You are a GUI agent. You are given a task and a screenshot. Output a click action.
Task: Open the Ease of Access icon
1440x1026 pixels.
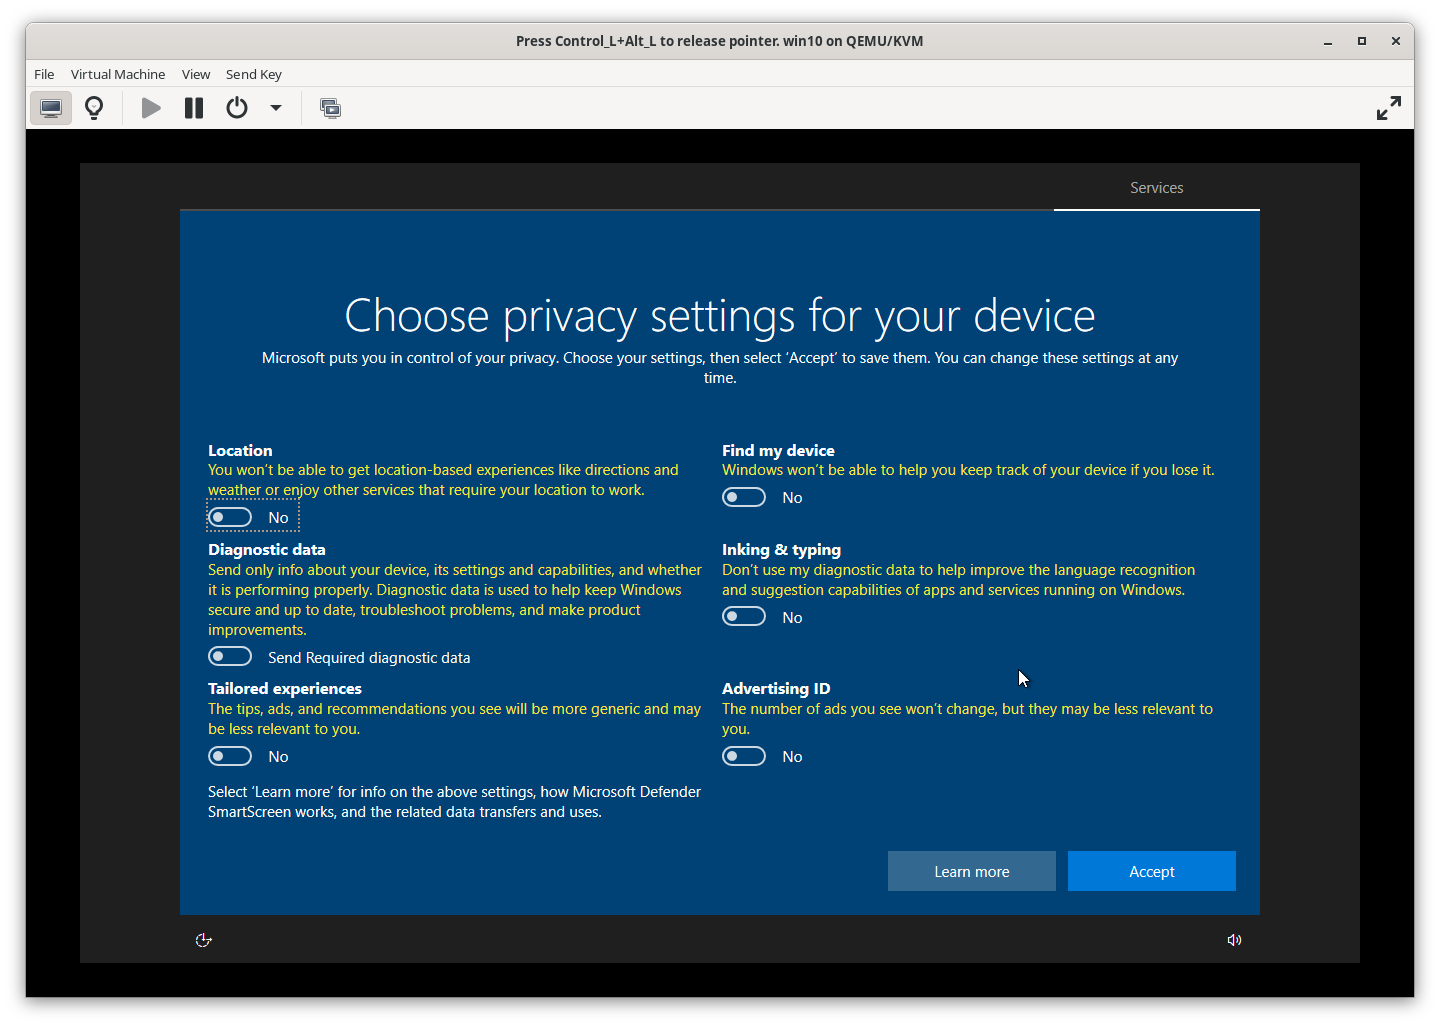pos(204,940)
